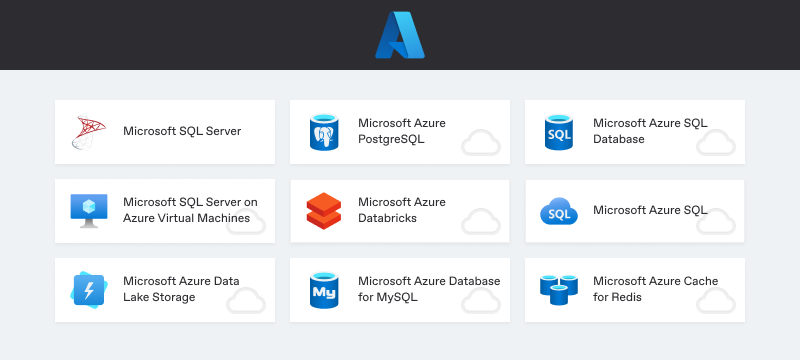The height and width of the screenshot is (360, 800).
Task: Choose Microsoft Azure Cache for Redis text
Action: [655, 289]
